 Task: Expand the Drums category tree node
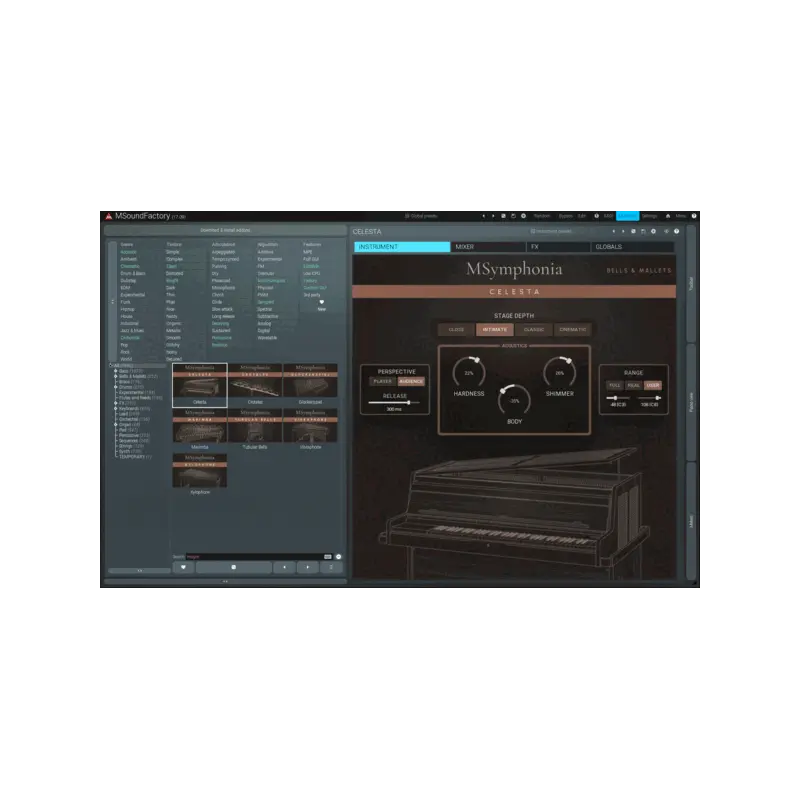coord(116,387)
